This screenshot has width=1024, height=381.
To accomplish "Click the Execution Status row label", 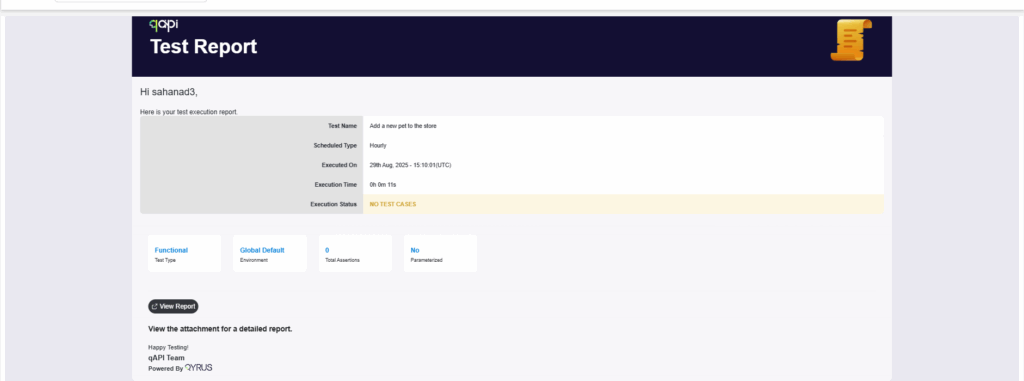I will point(334,204).
